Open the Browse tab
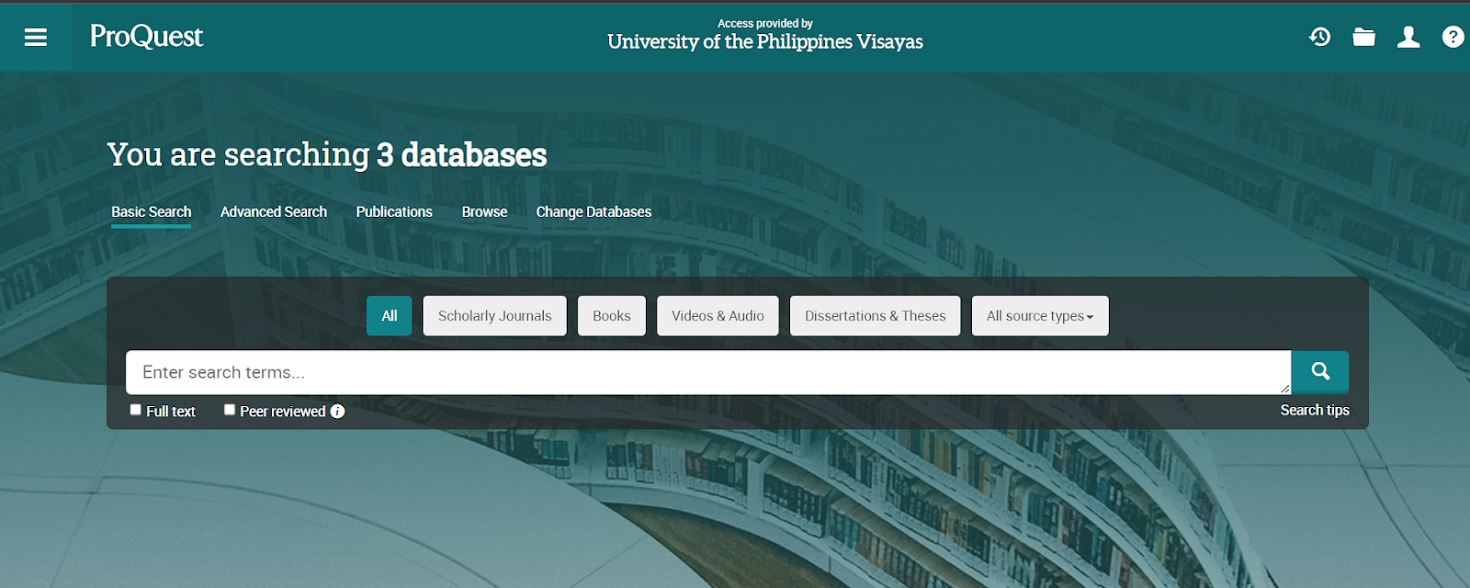 [x=485, y=212]
